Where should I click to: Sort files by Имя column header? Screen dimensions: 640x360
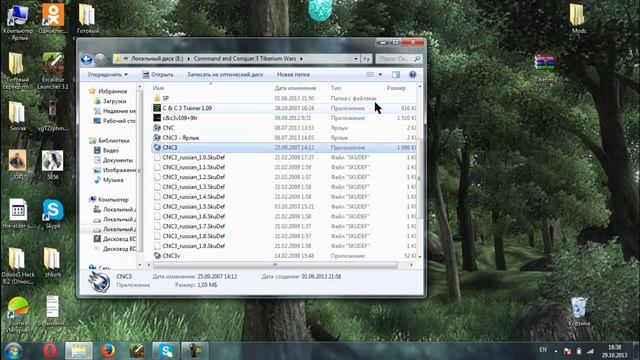[x=158, y=88]
